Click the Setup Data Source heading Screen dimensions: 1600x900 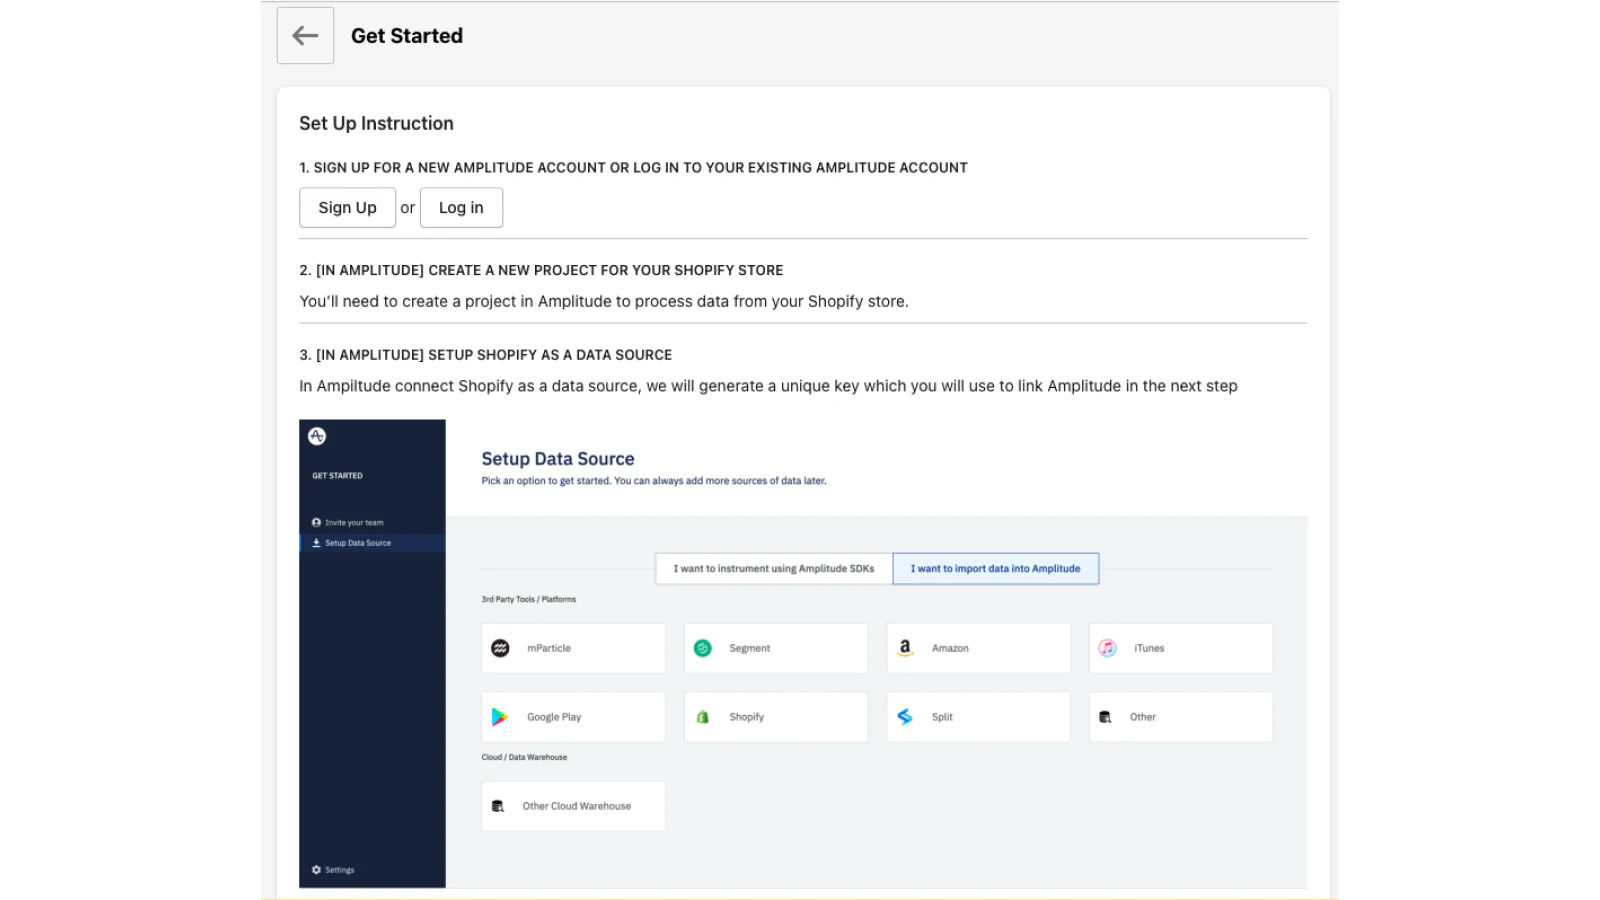pos(558,459)
